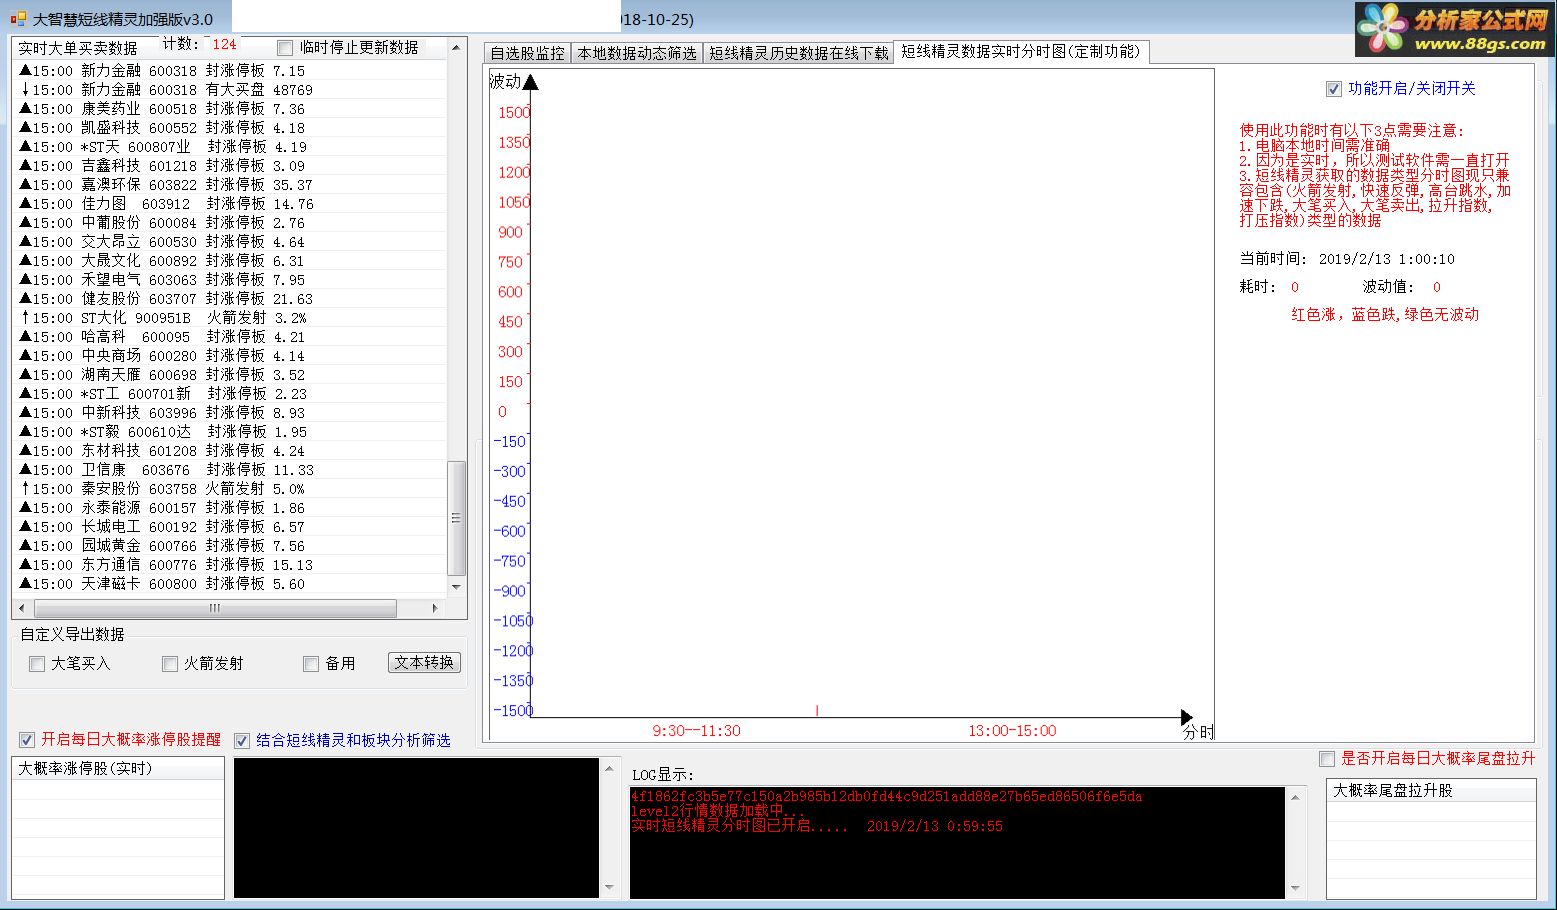This screenshot has width=1557, height=910.
Task: Select row 佳力图 603912
Action: click(x=230, y=204)
